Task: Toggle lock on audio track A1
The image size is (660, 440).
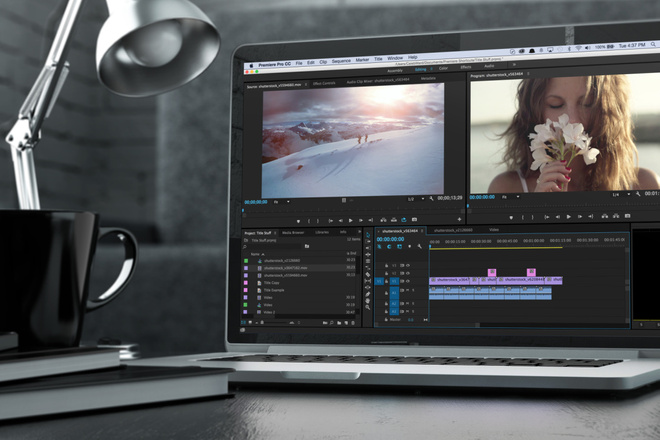Action: 386,293
